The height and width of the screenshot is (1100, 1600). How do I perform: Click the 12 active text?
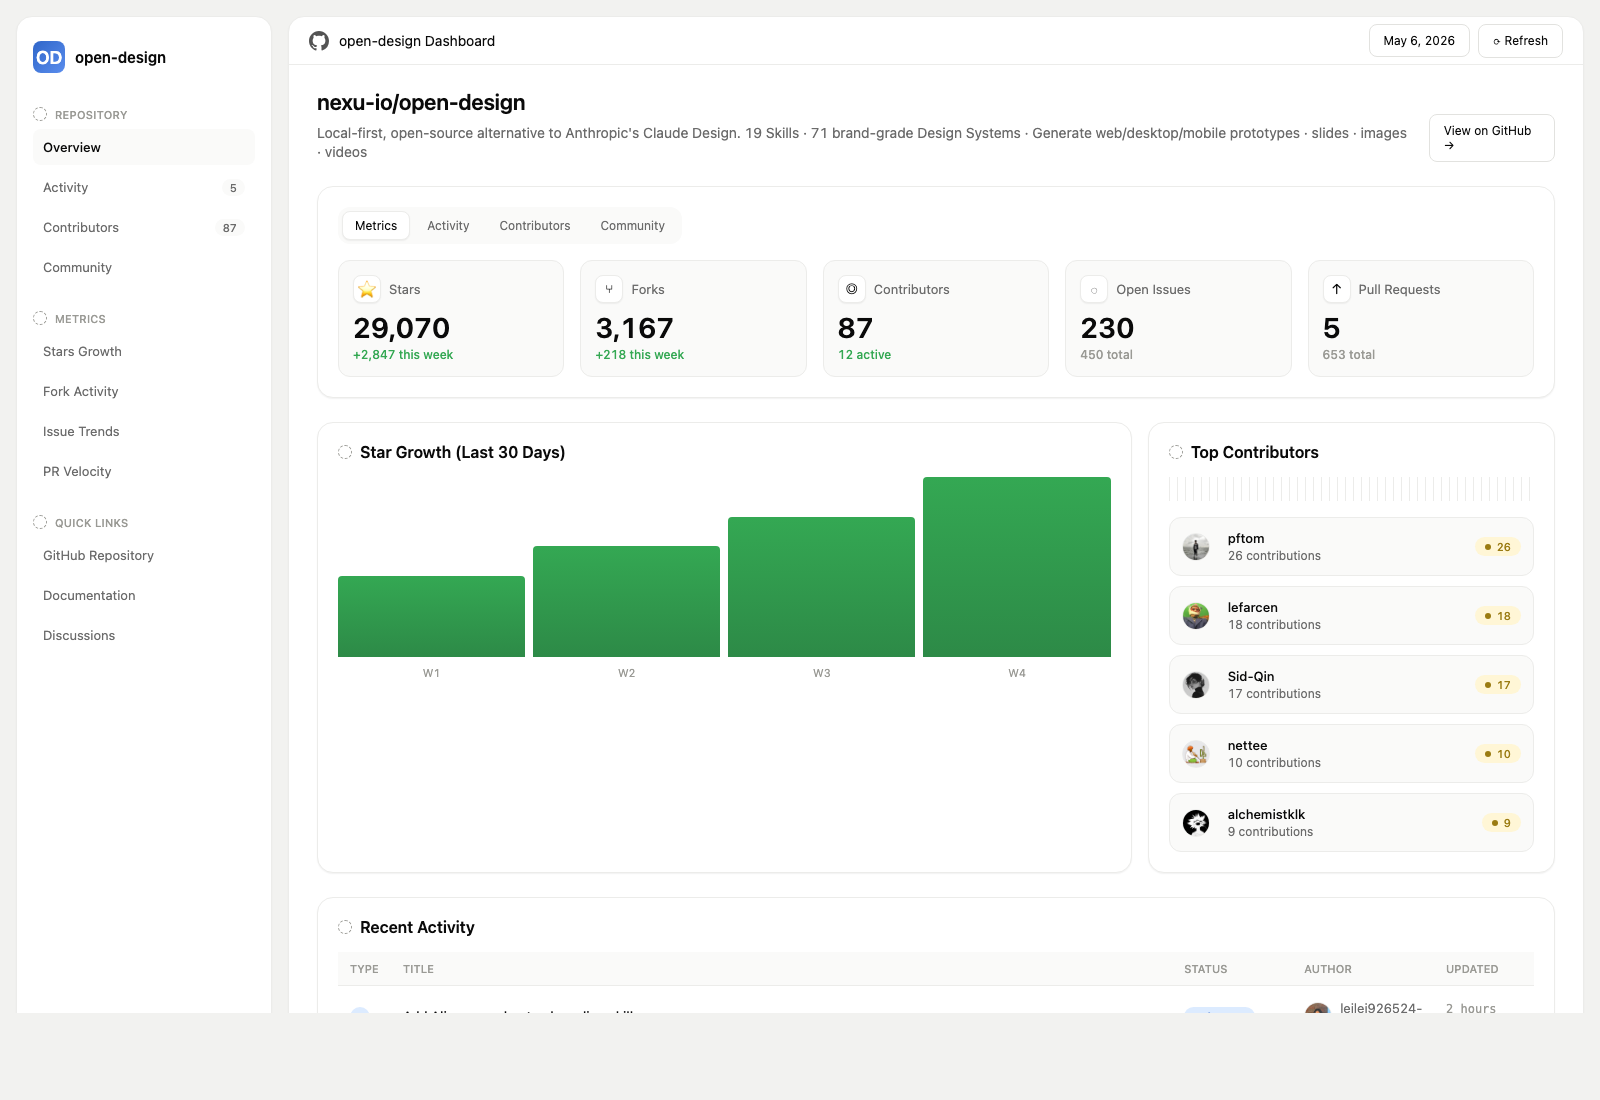click(x=864, y=355)
